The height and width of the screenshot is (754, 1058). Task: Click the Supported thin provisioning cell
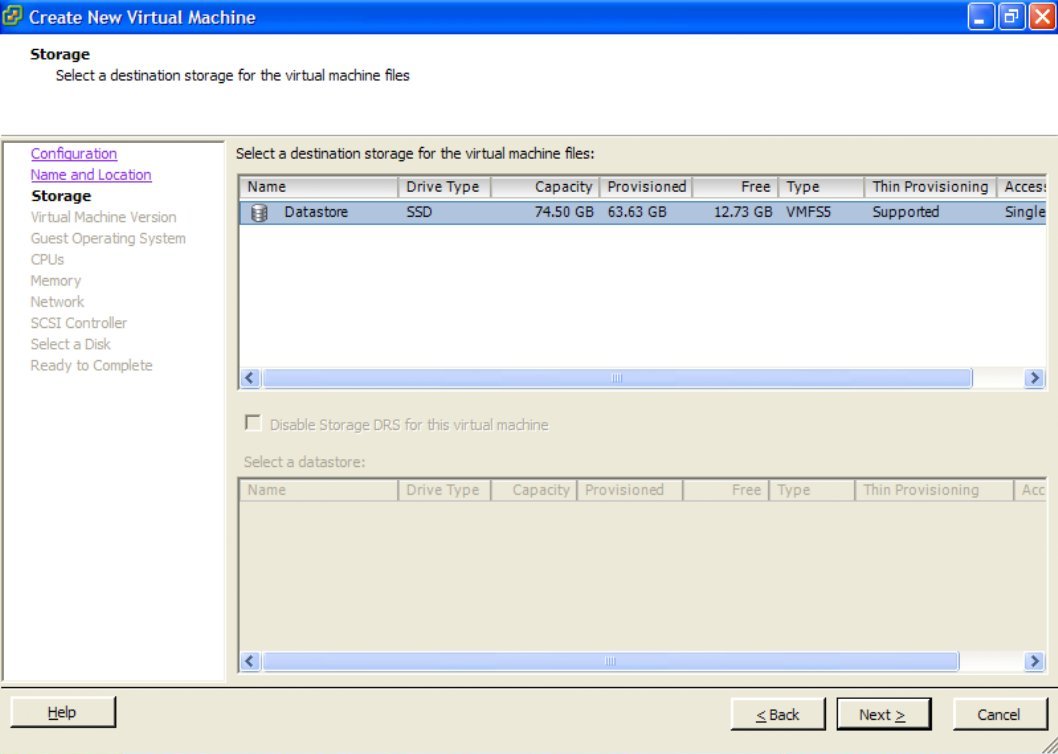906,212
